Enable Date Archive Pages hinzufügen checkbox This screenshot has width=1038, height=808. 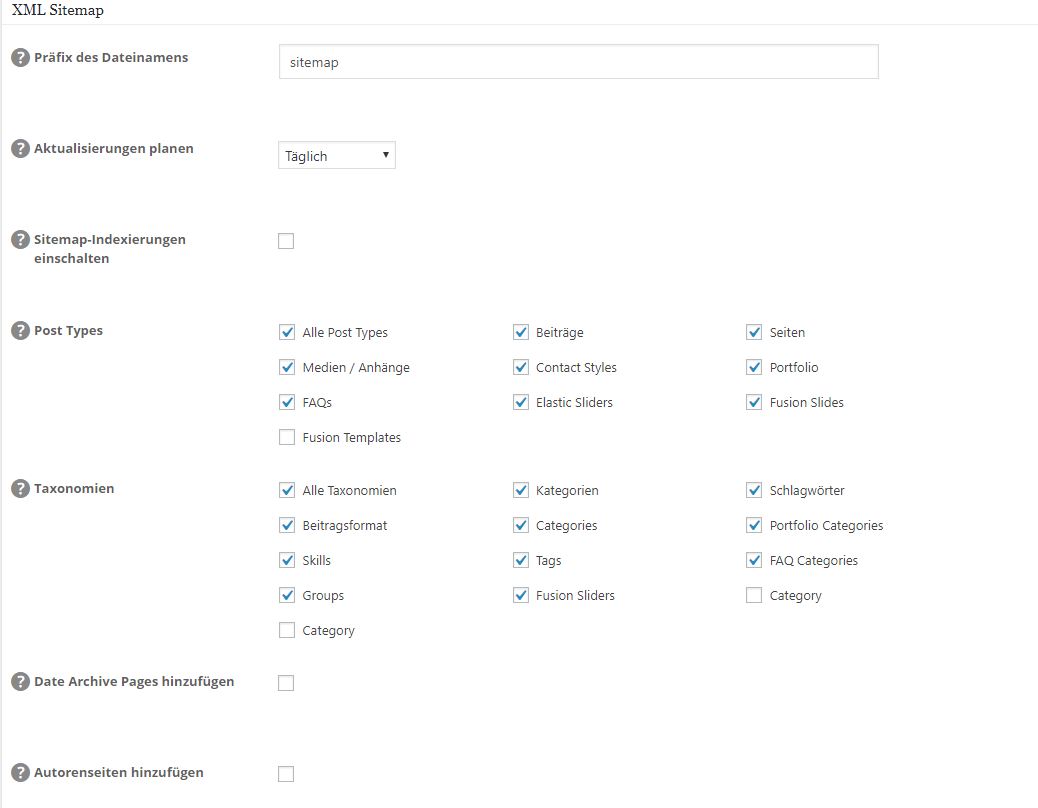(286, 683)
